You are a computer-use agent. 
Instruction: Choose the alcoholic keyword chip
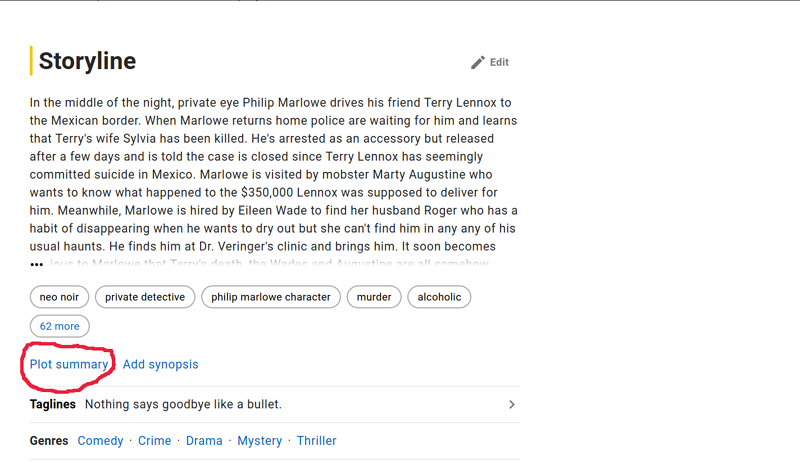439,297
